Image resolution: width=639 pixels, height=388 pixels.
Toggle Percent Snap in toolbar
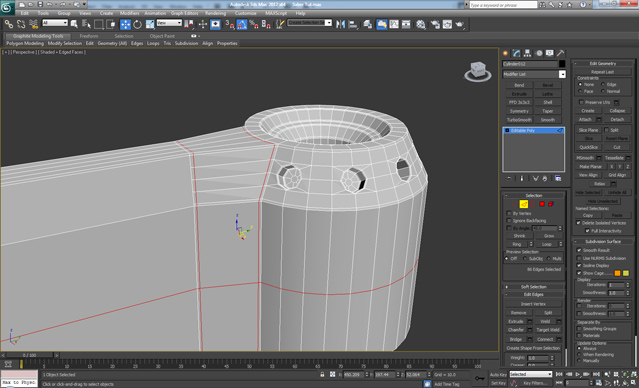click(254, 24)
